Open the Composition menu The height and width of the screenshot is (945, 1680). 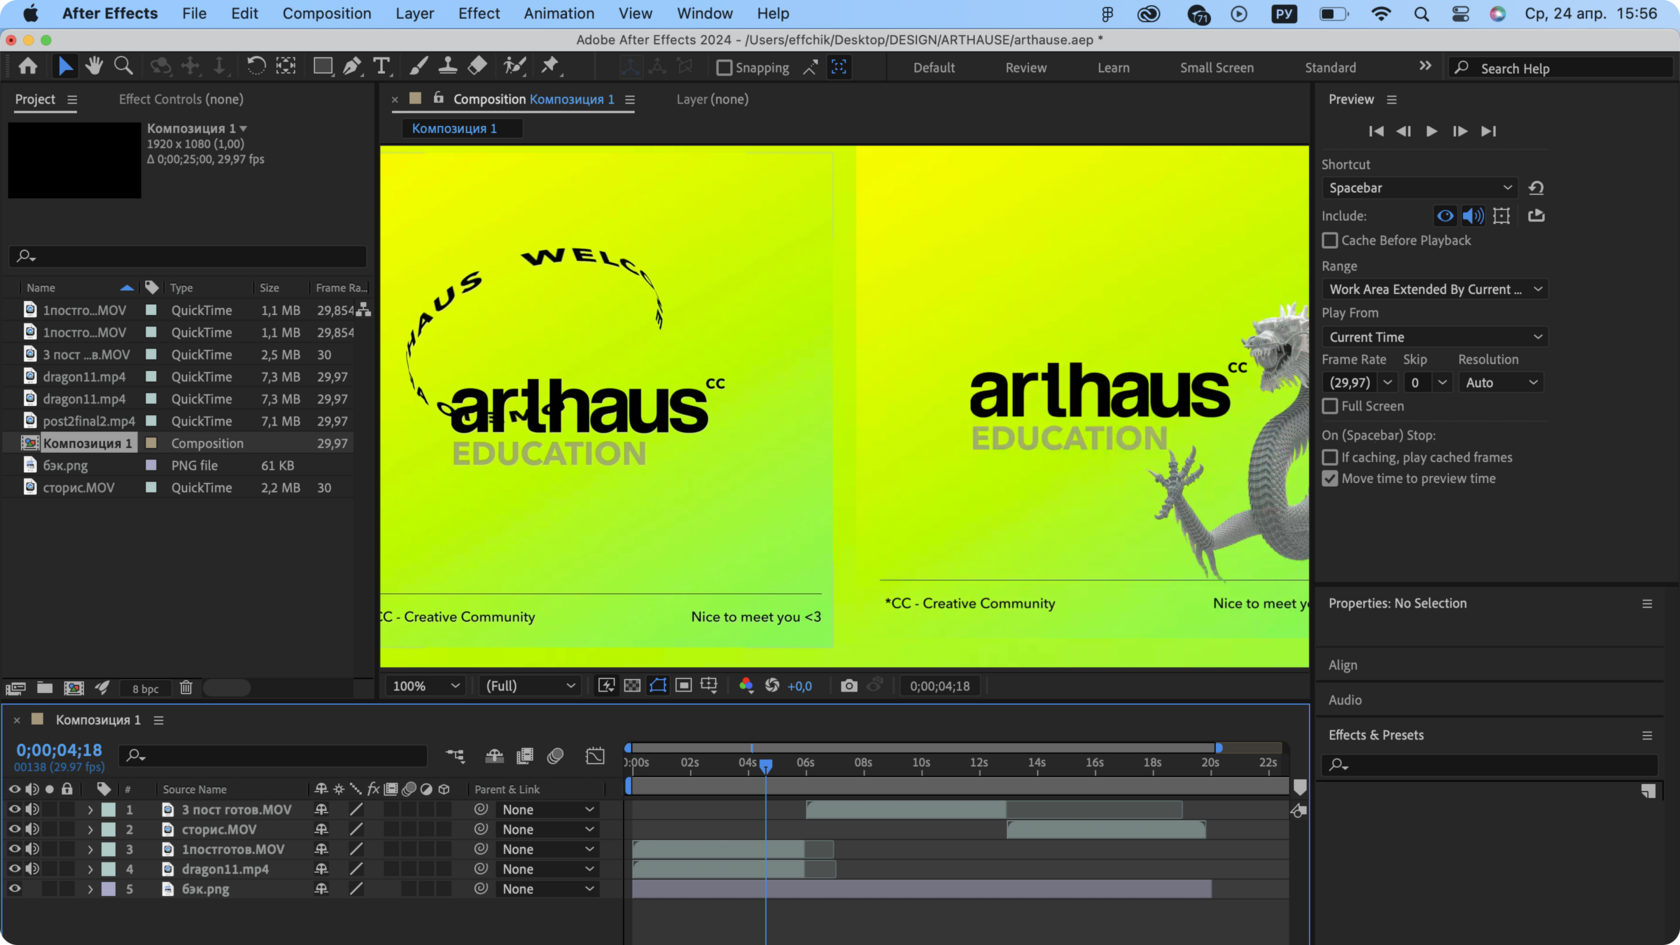tap(326, 13)
